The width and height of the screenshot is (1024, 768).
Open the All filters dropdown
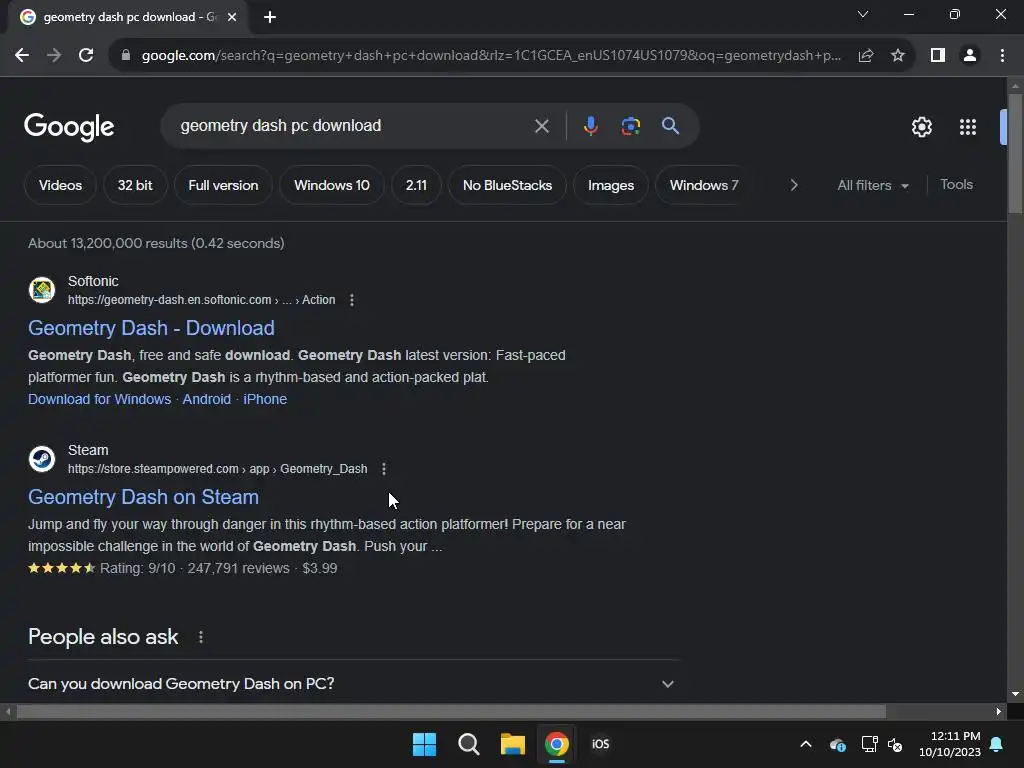pyautogui.click(x=873, y=185)
